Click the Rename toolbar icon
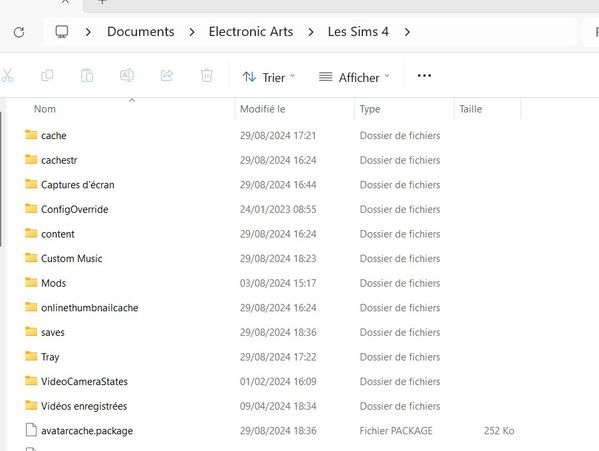599x451 pixels. click(x=127, y=76)
